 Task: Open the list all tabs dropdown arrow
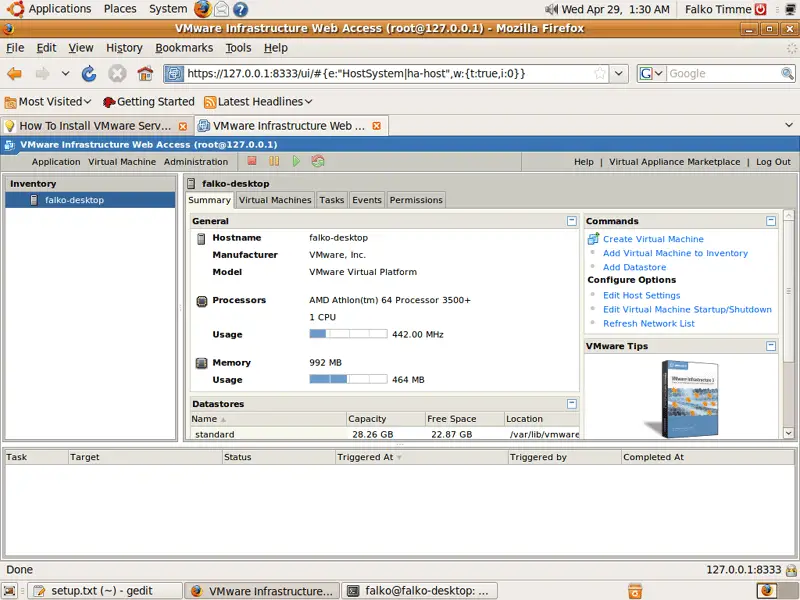tap(789, 125)
